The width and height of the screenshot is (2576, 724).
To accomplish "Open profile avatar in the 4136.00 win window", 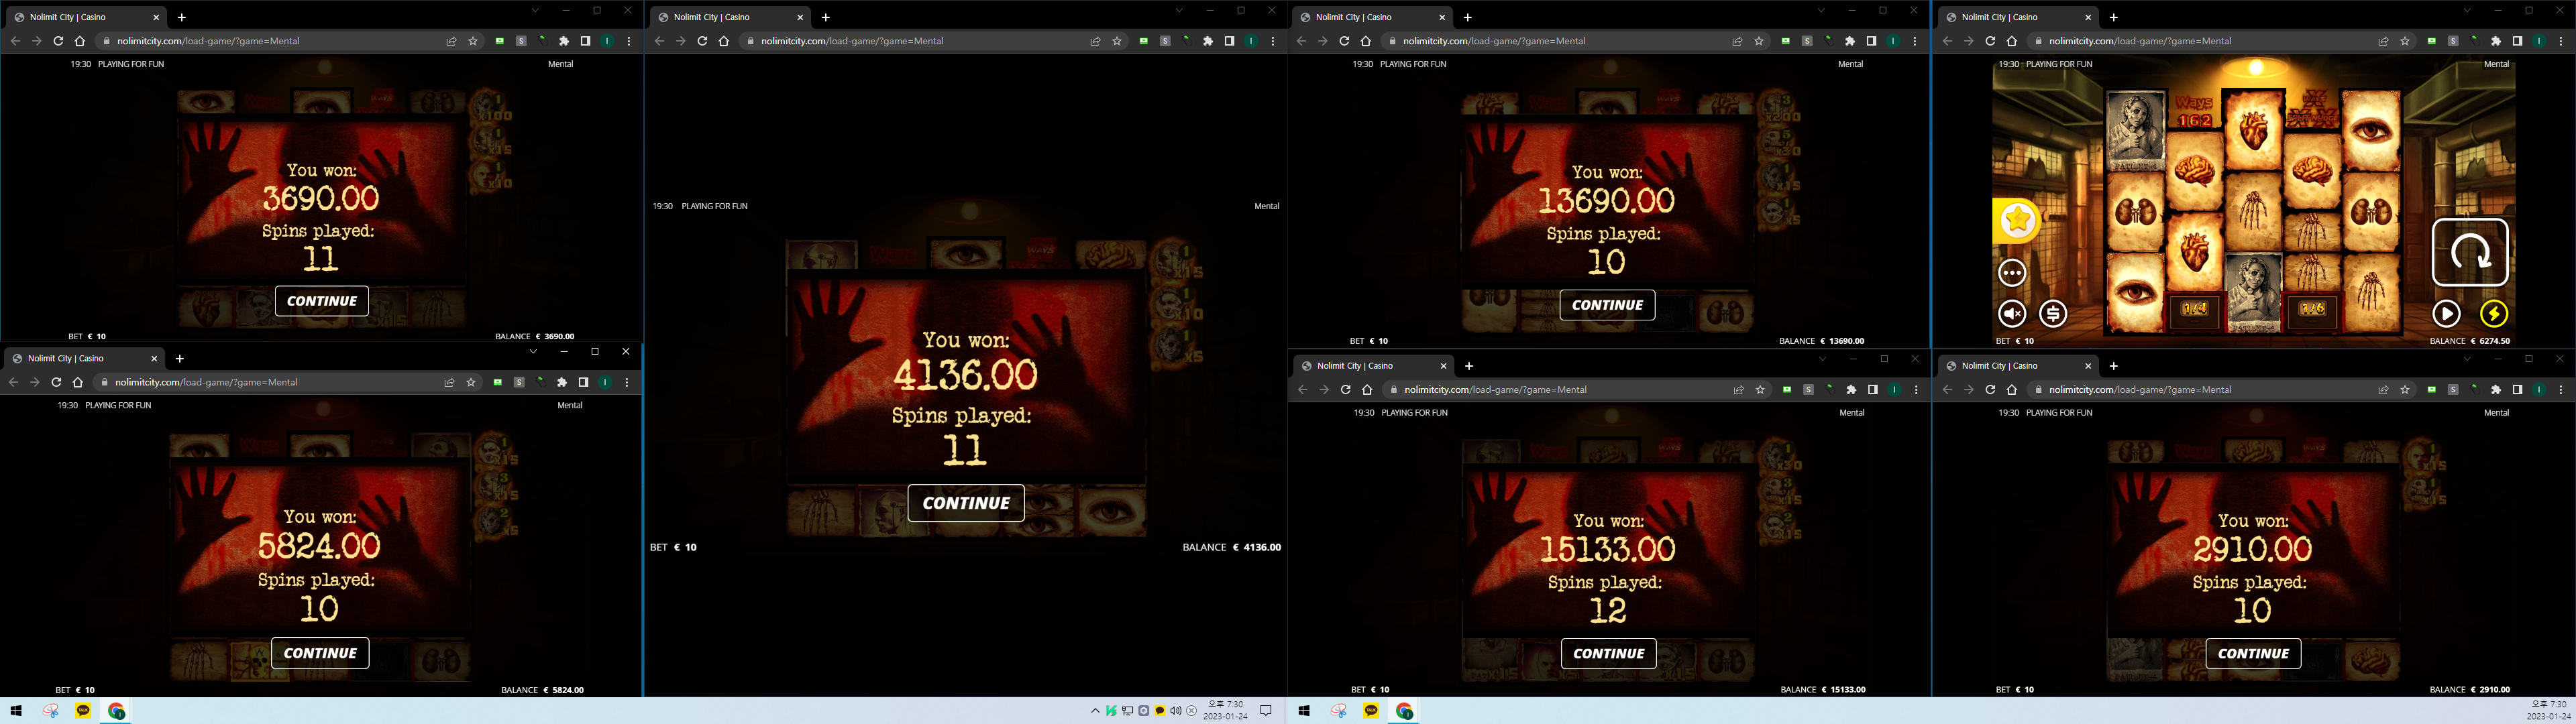I will [x=1251, y=41].
